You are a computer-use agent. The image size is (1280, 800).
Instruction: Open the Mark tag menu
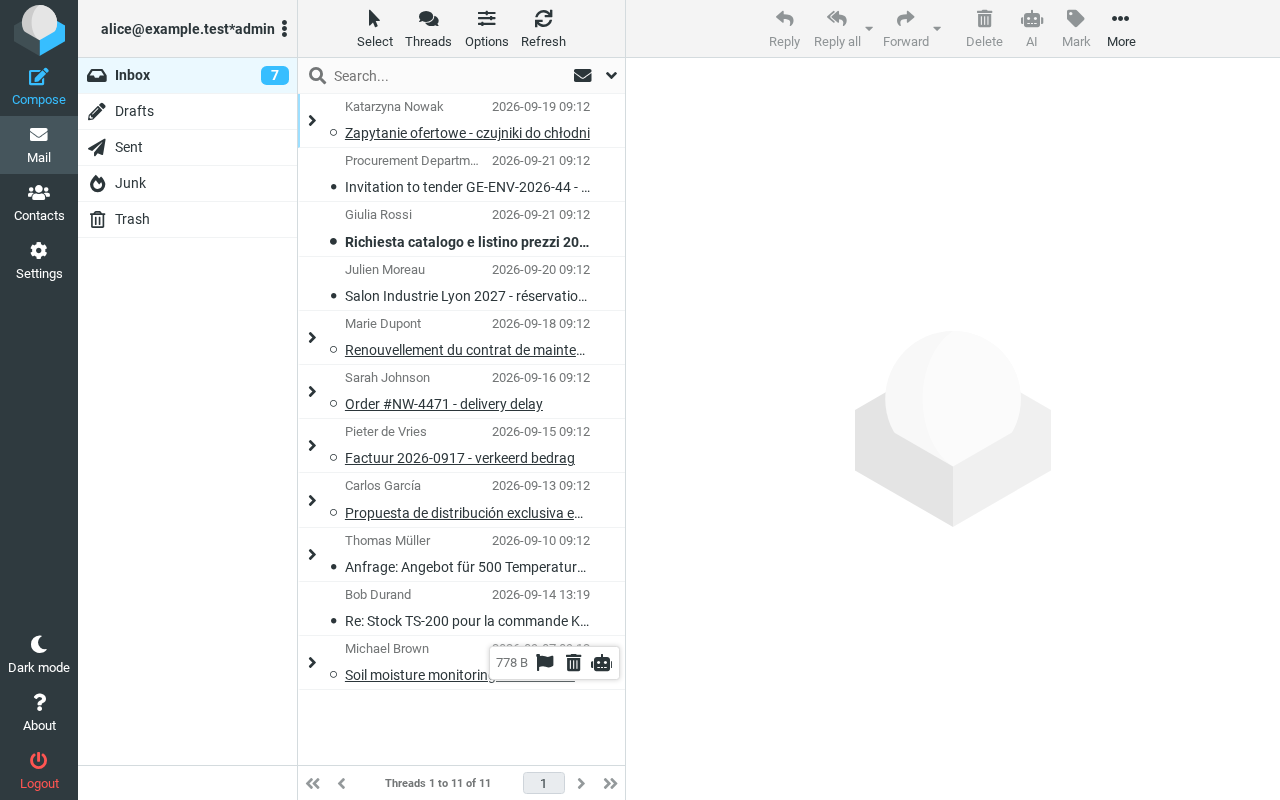[x=1076, y=29]
